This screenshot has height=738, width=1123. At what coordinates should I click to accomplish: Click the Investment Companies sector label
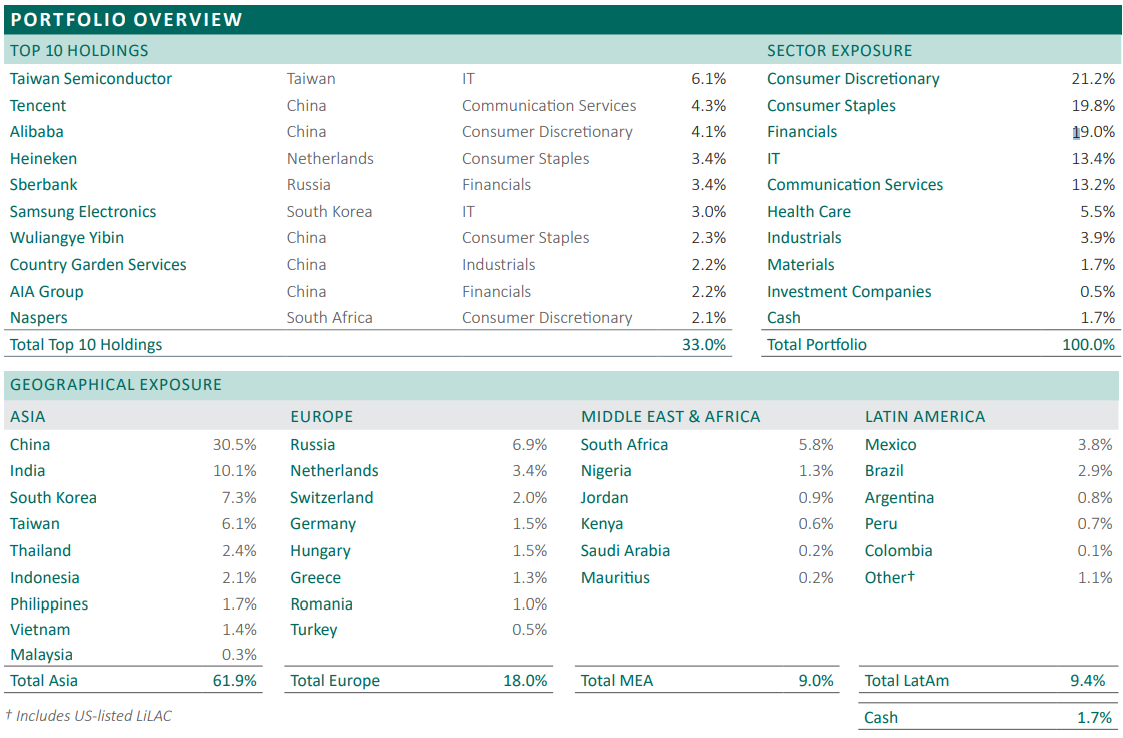[x=849, y=292]
